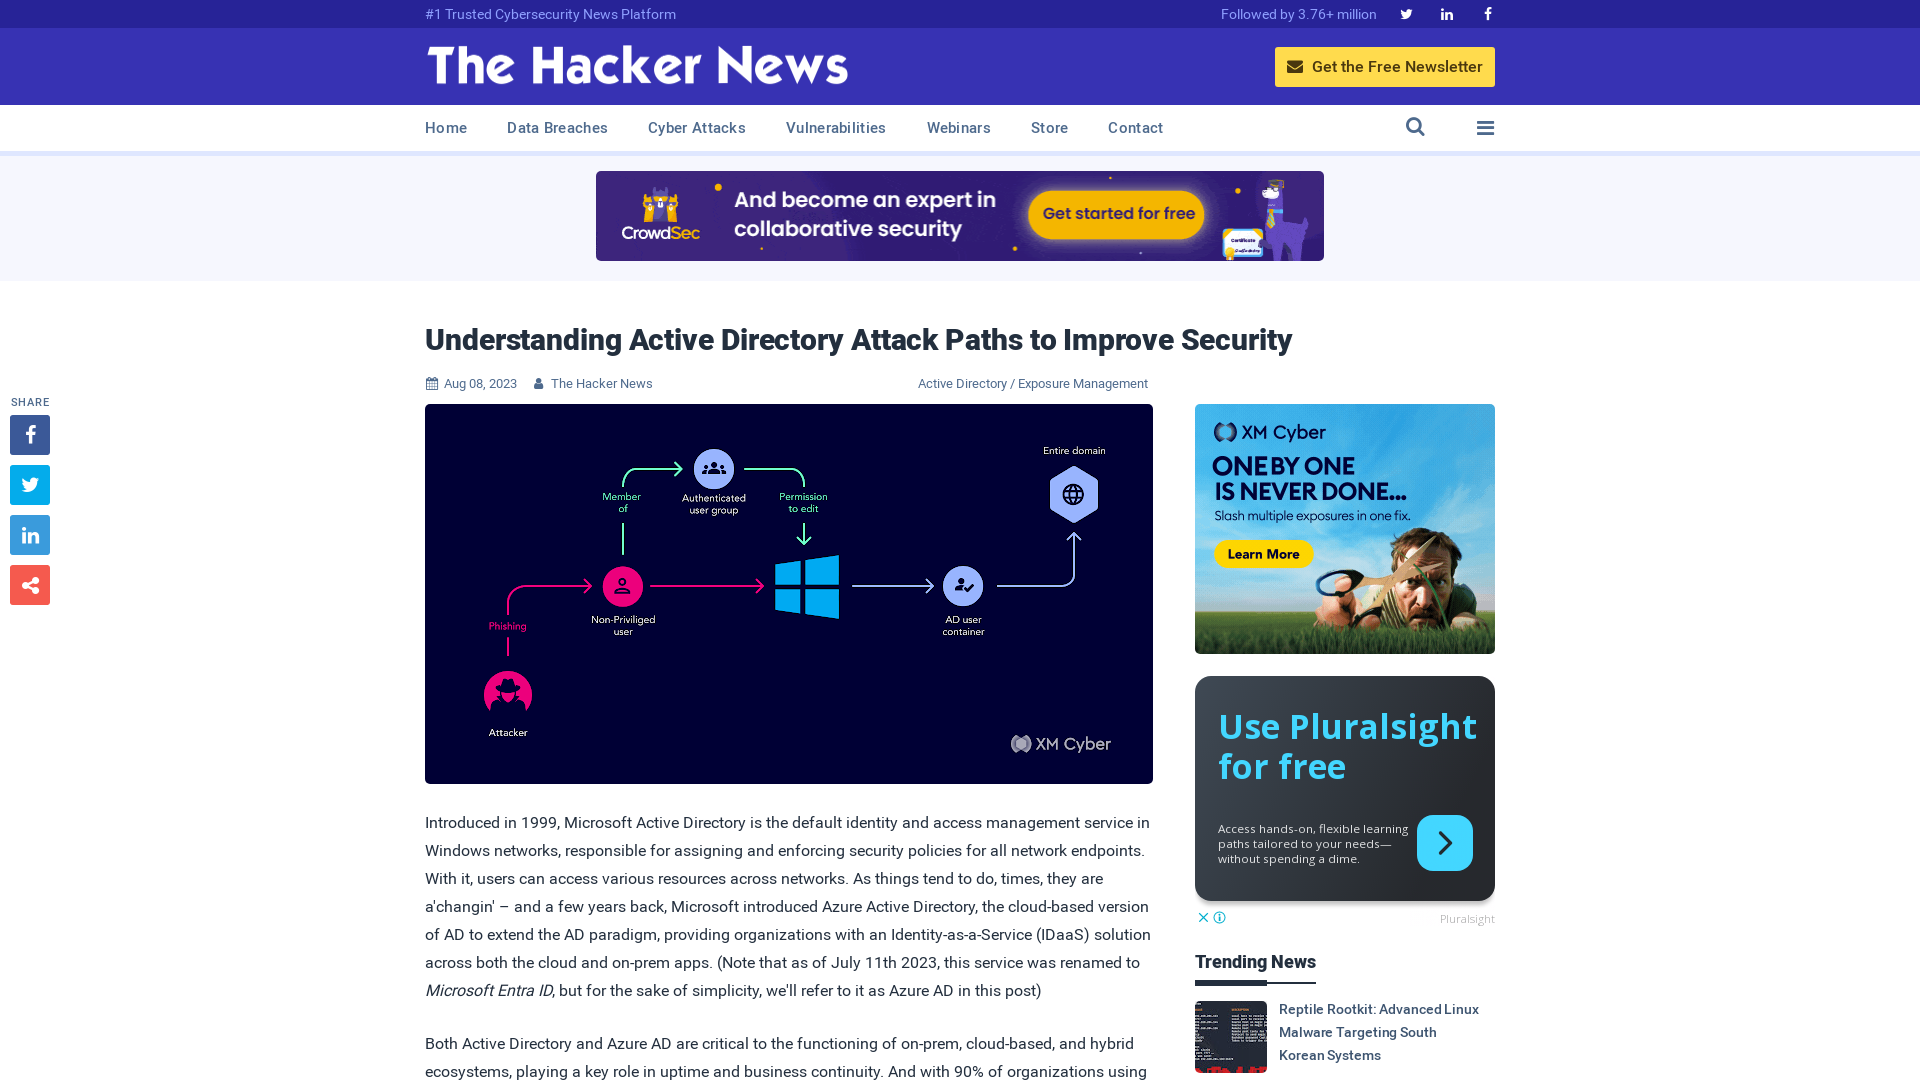
Task: Click the Facebook icon in site header
Action: click(x=1487, y=13)
